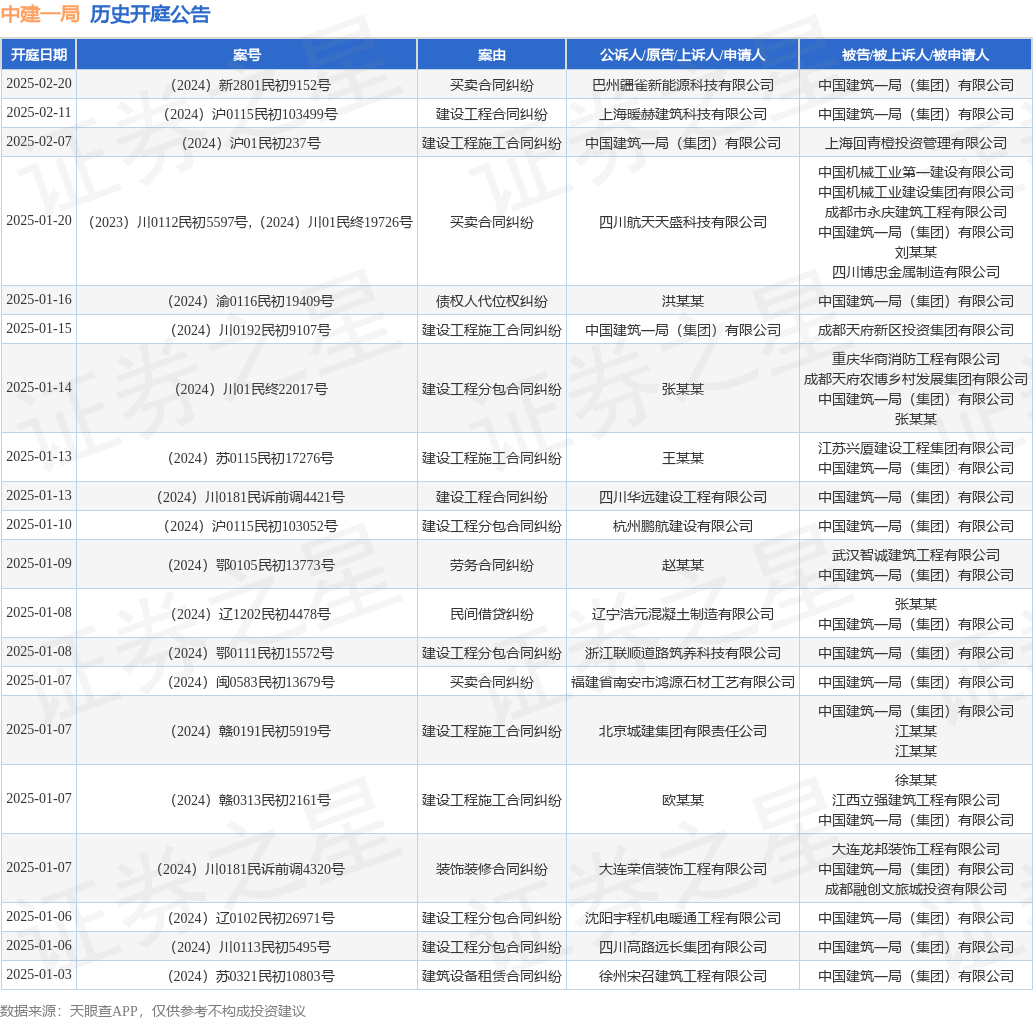Click plaintiff 福建省南安市鸿源石材工艺有限公司
Screen dimensions: 1033x1020
click(x=683, y=681)
